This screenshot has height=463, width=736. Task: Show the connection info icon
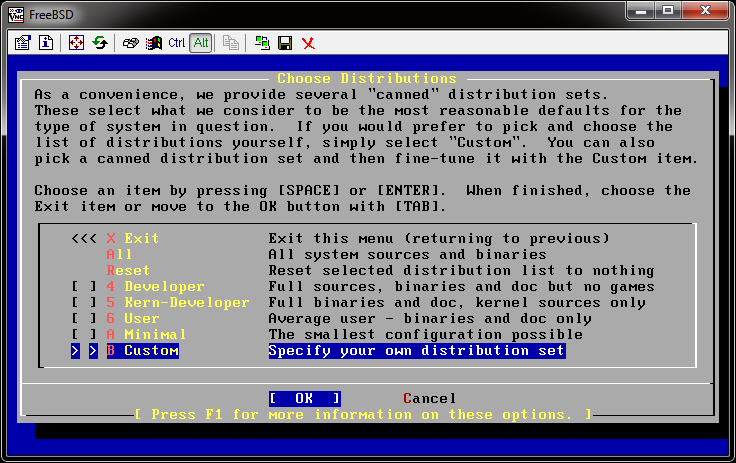tap(46, 43)
